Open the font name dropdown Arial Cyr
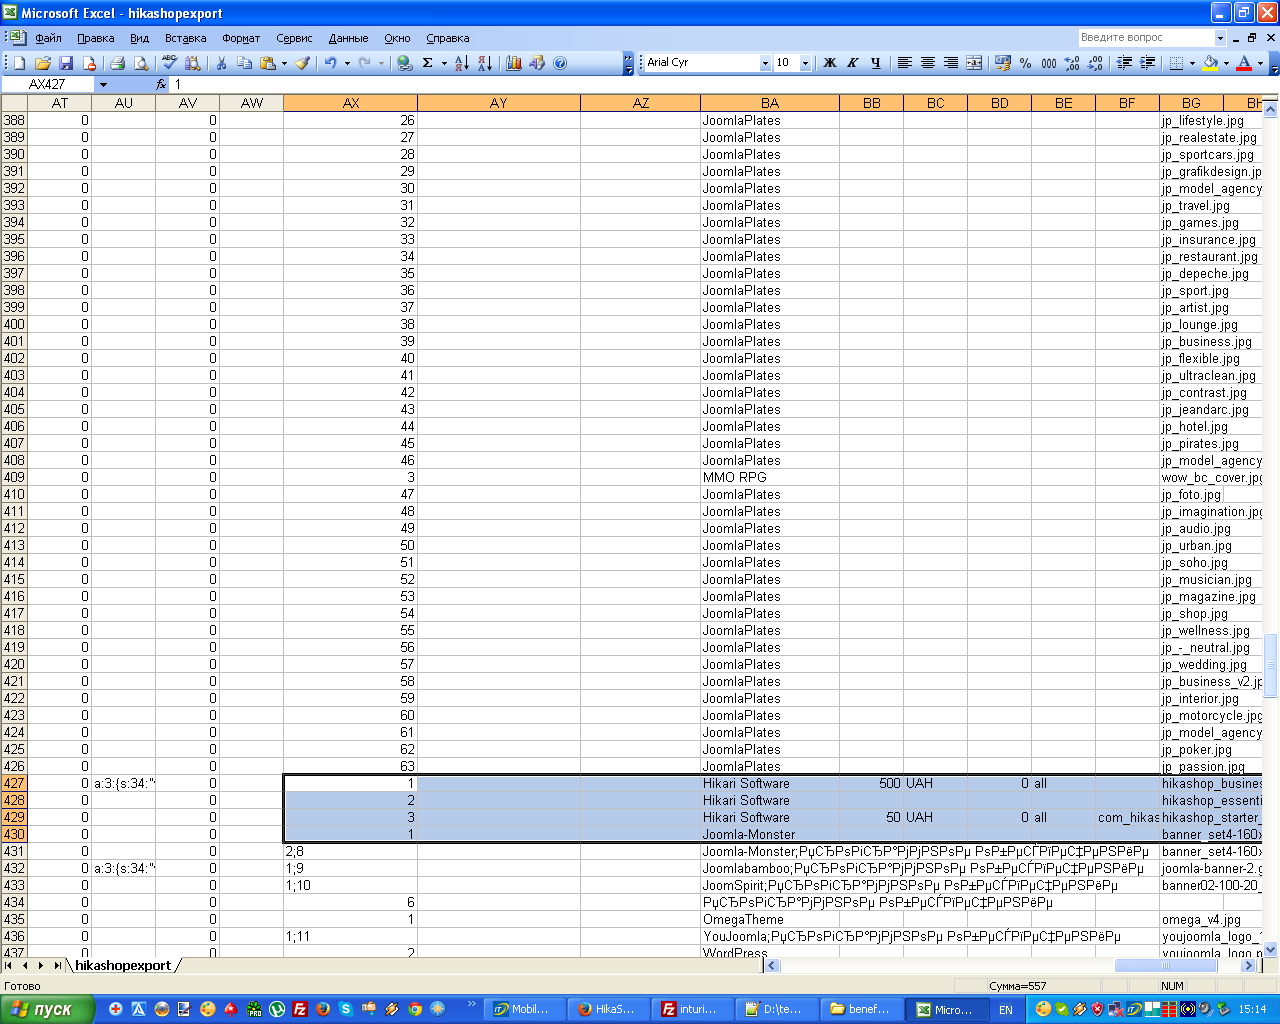 pyautogui.click(x=765, y=63)
